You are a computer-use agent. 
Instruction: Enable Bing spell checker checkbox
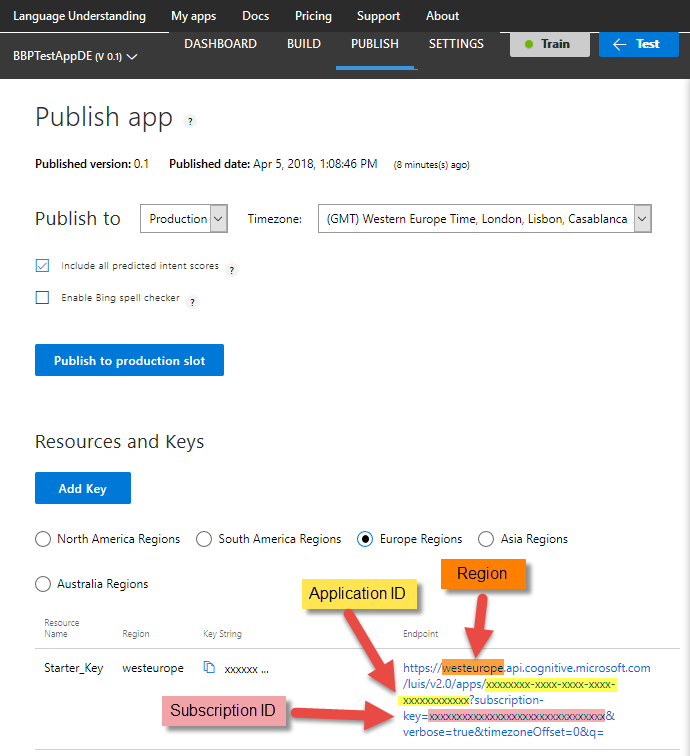tap(42, 297)
